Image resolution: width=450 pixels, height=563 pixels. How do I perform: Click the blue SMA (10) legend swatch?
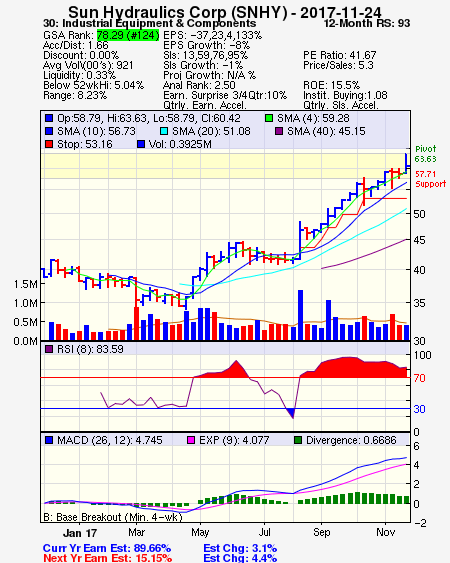pyautogui.click(x=49, y=131)
